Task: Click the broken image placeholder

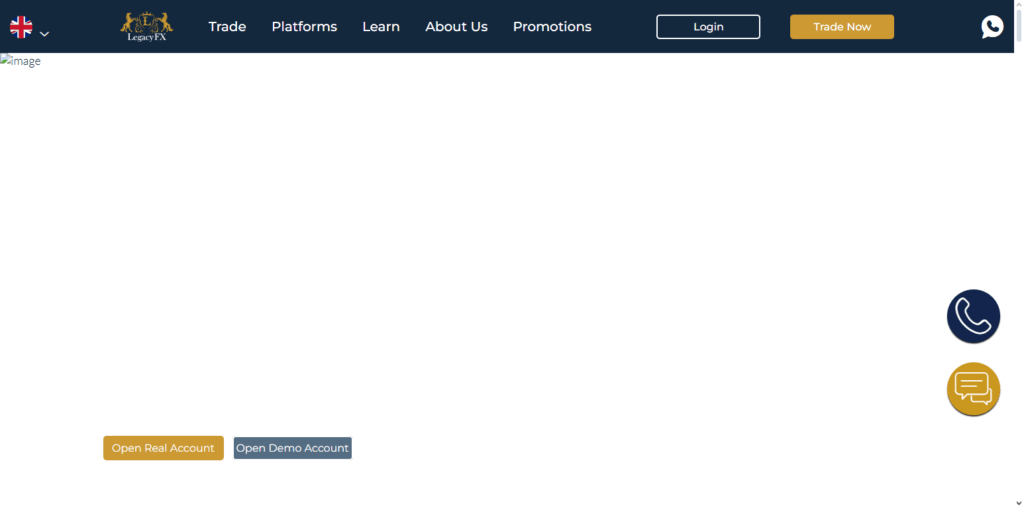Action: (x=21, y=62)
